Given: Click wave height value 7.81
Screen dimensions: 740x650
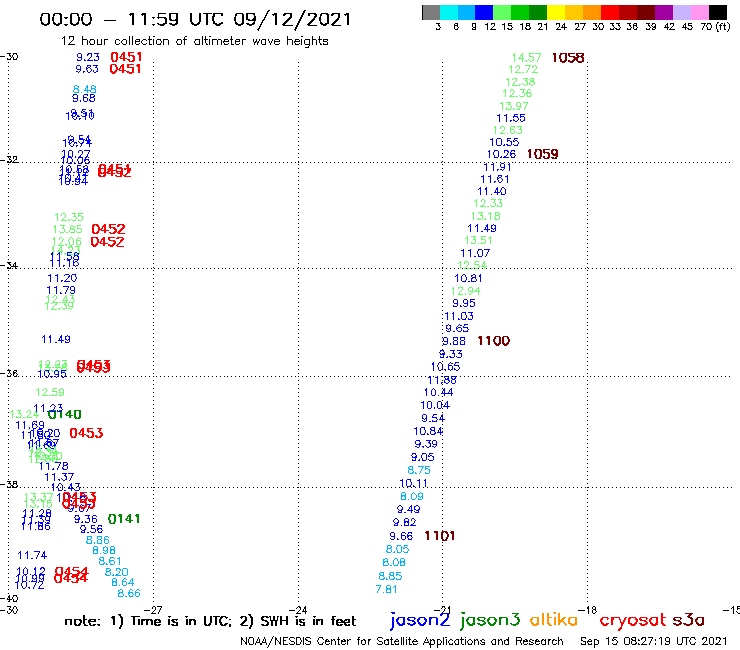Looking at the screenshot, I should click(387, 589).
